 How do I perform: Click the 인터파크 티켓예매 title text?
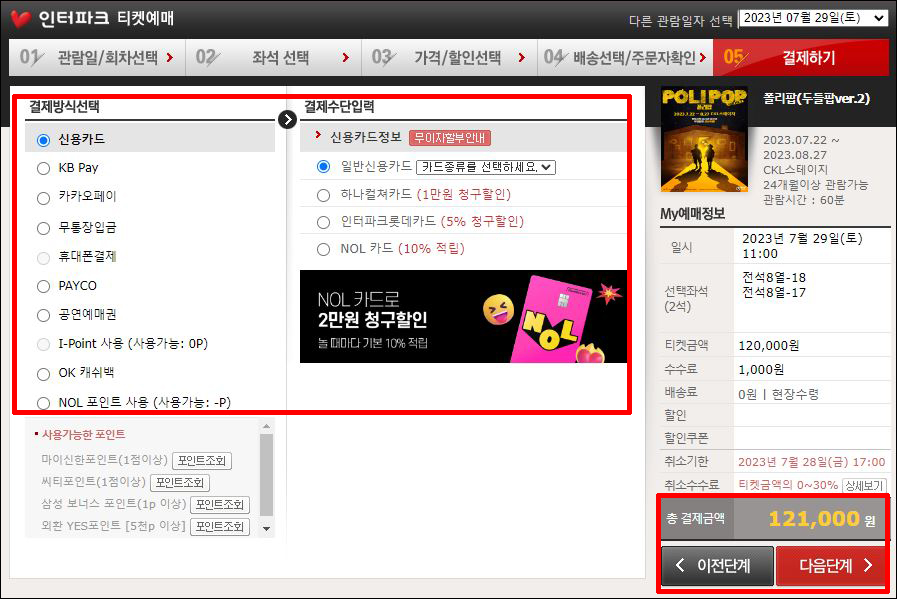pos(106,18)
